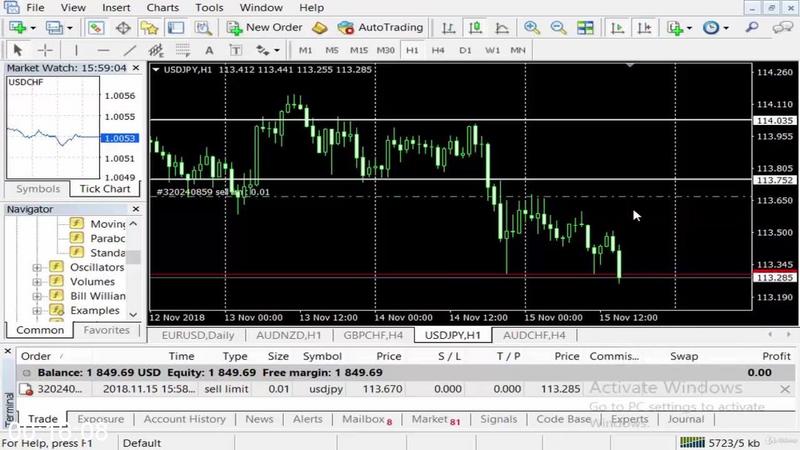800x450 pixels.
Task: Switch chart to candlesticks style
Action: pyautogui.click(x=476, y=28)
